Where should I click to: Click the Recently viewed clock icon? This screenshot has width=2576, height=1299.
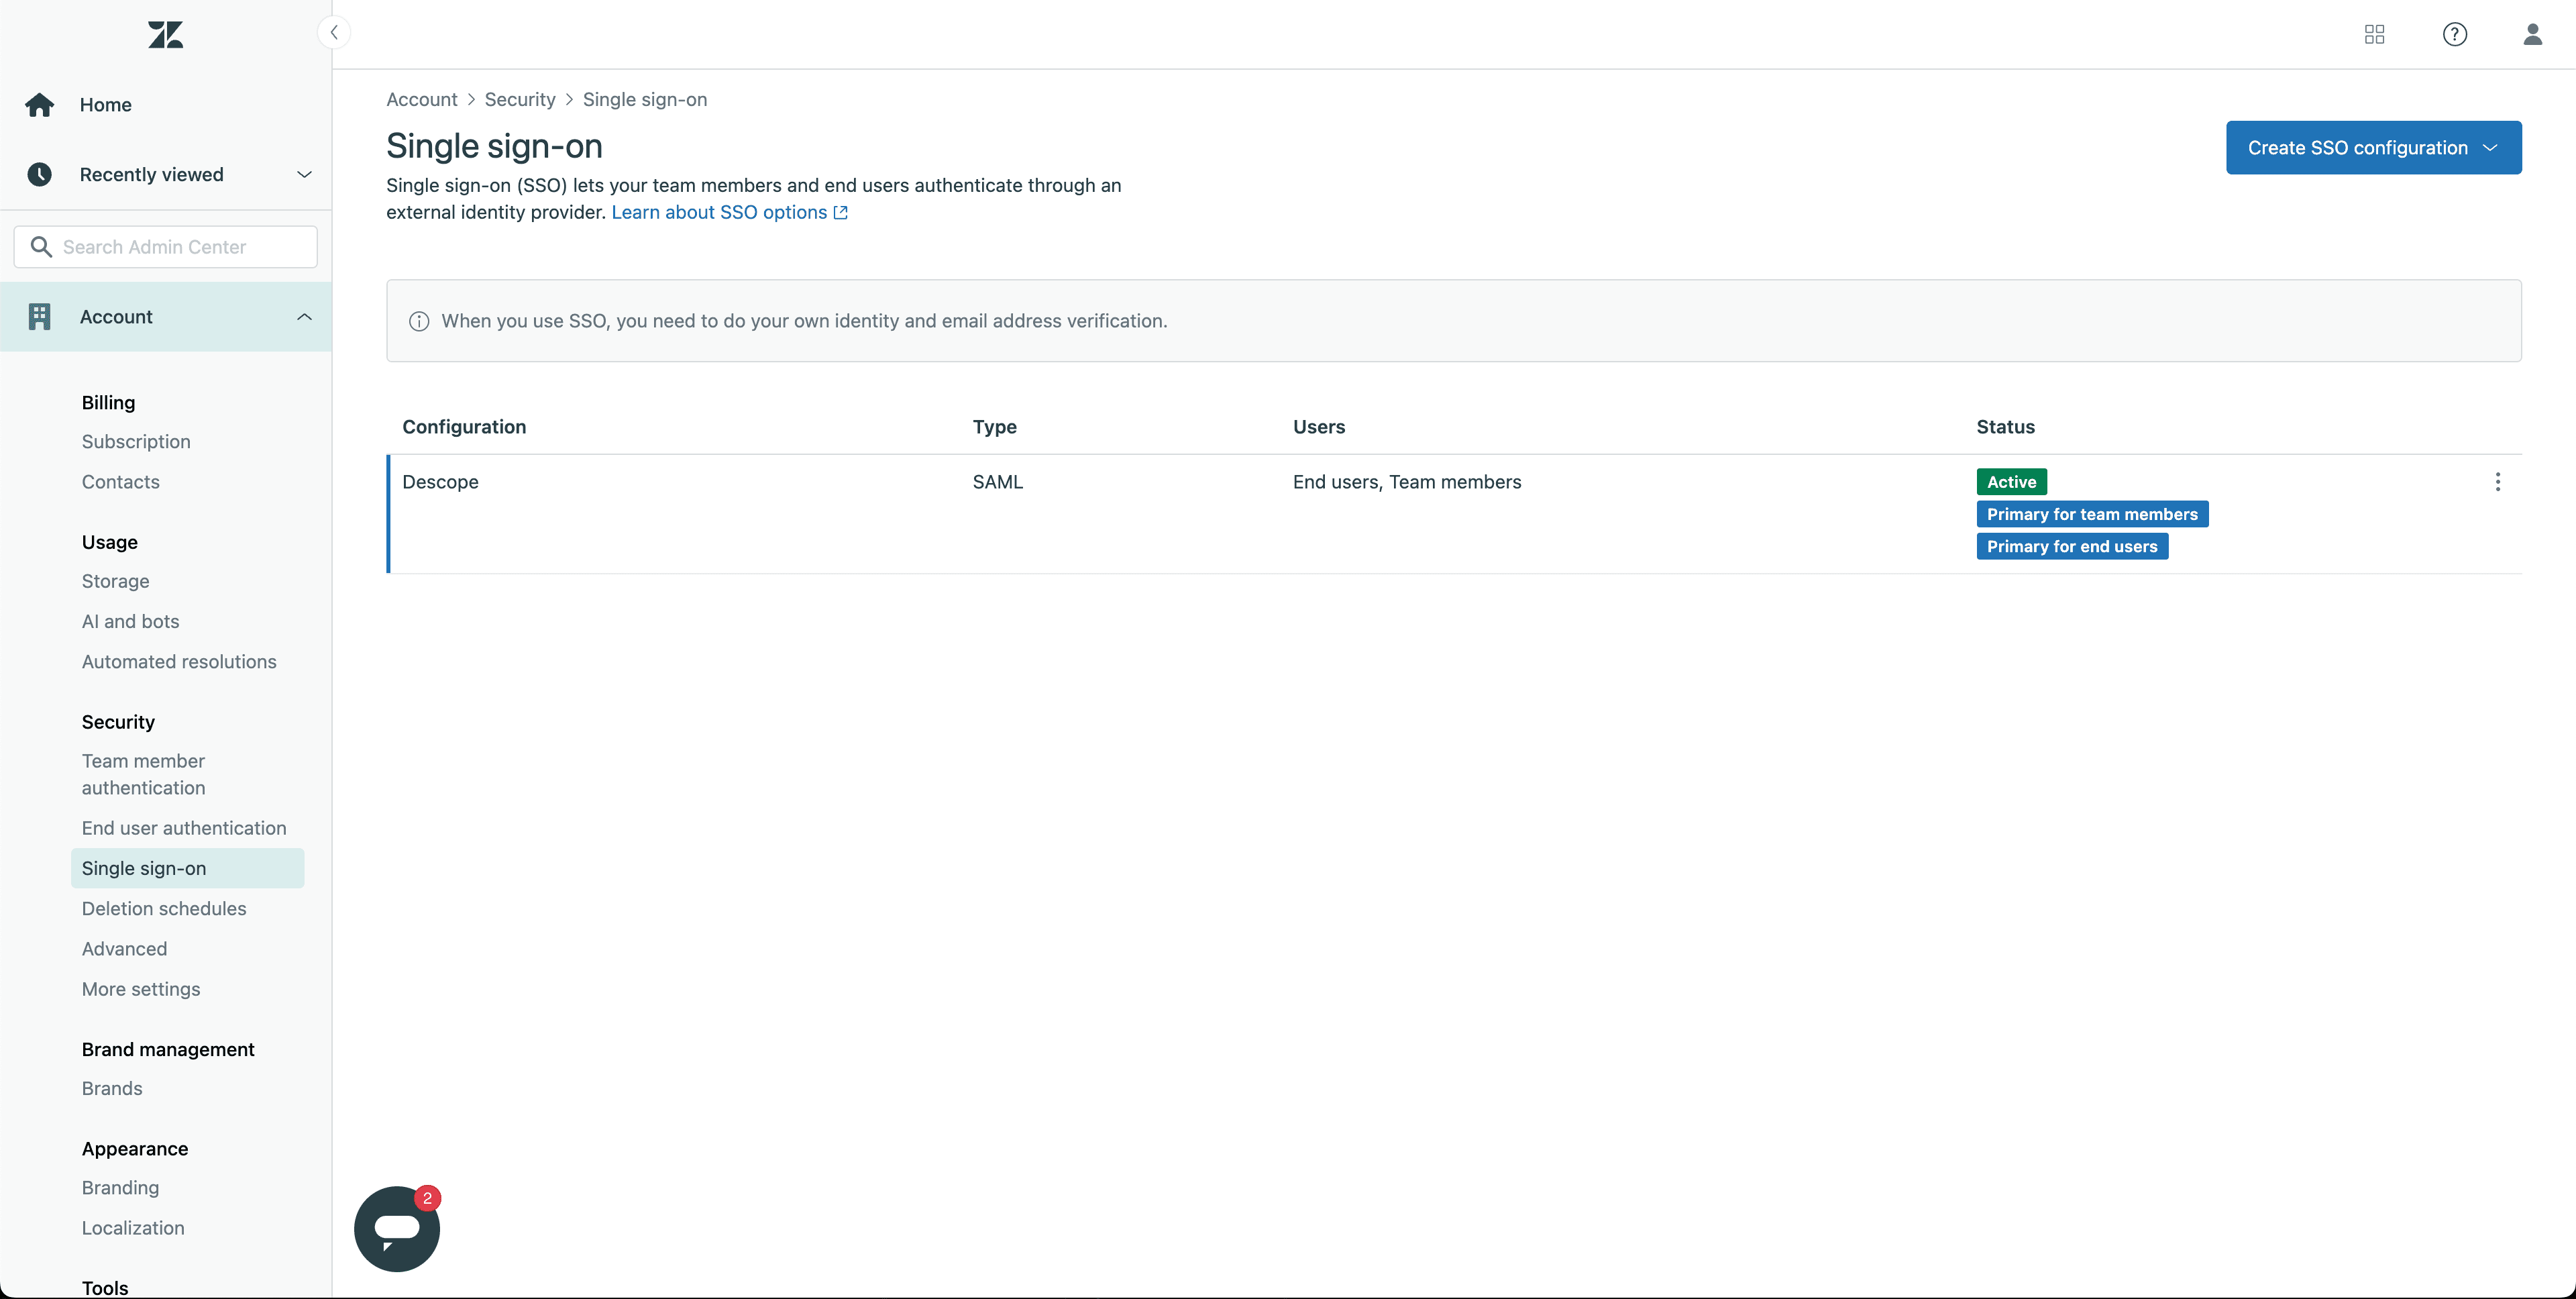(x=40, y=174)
